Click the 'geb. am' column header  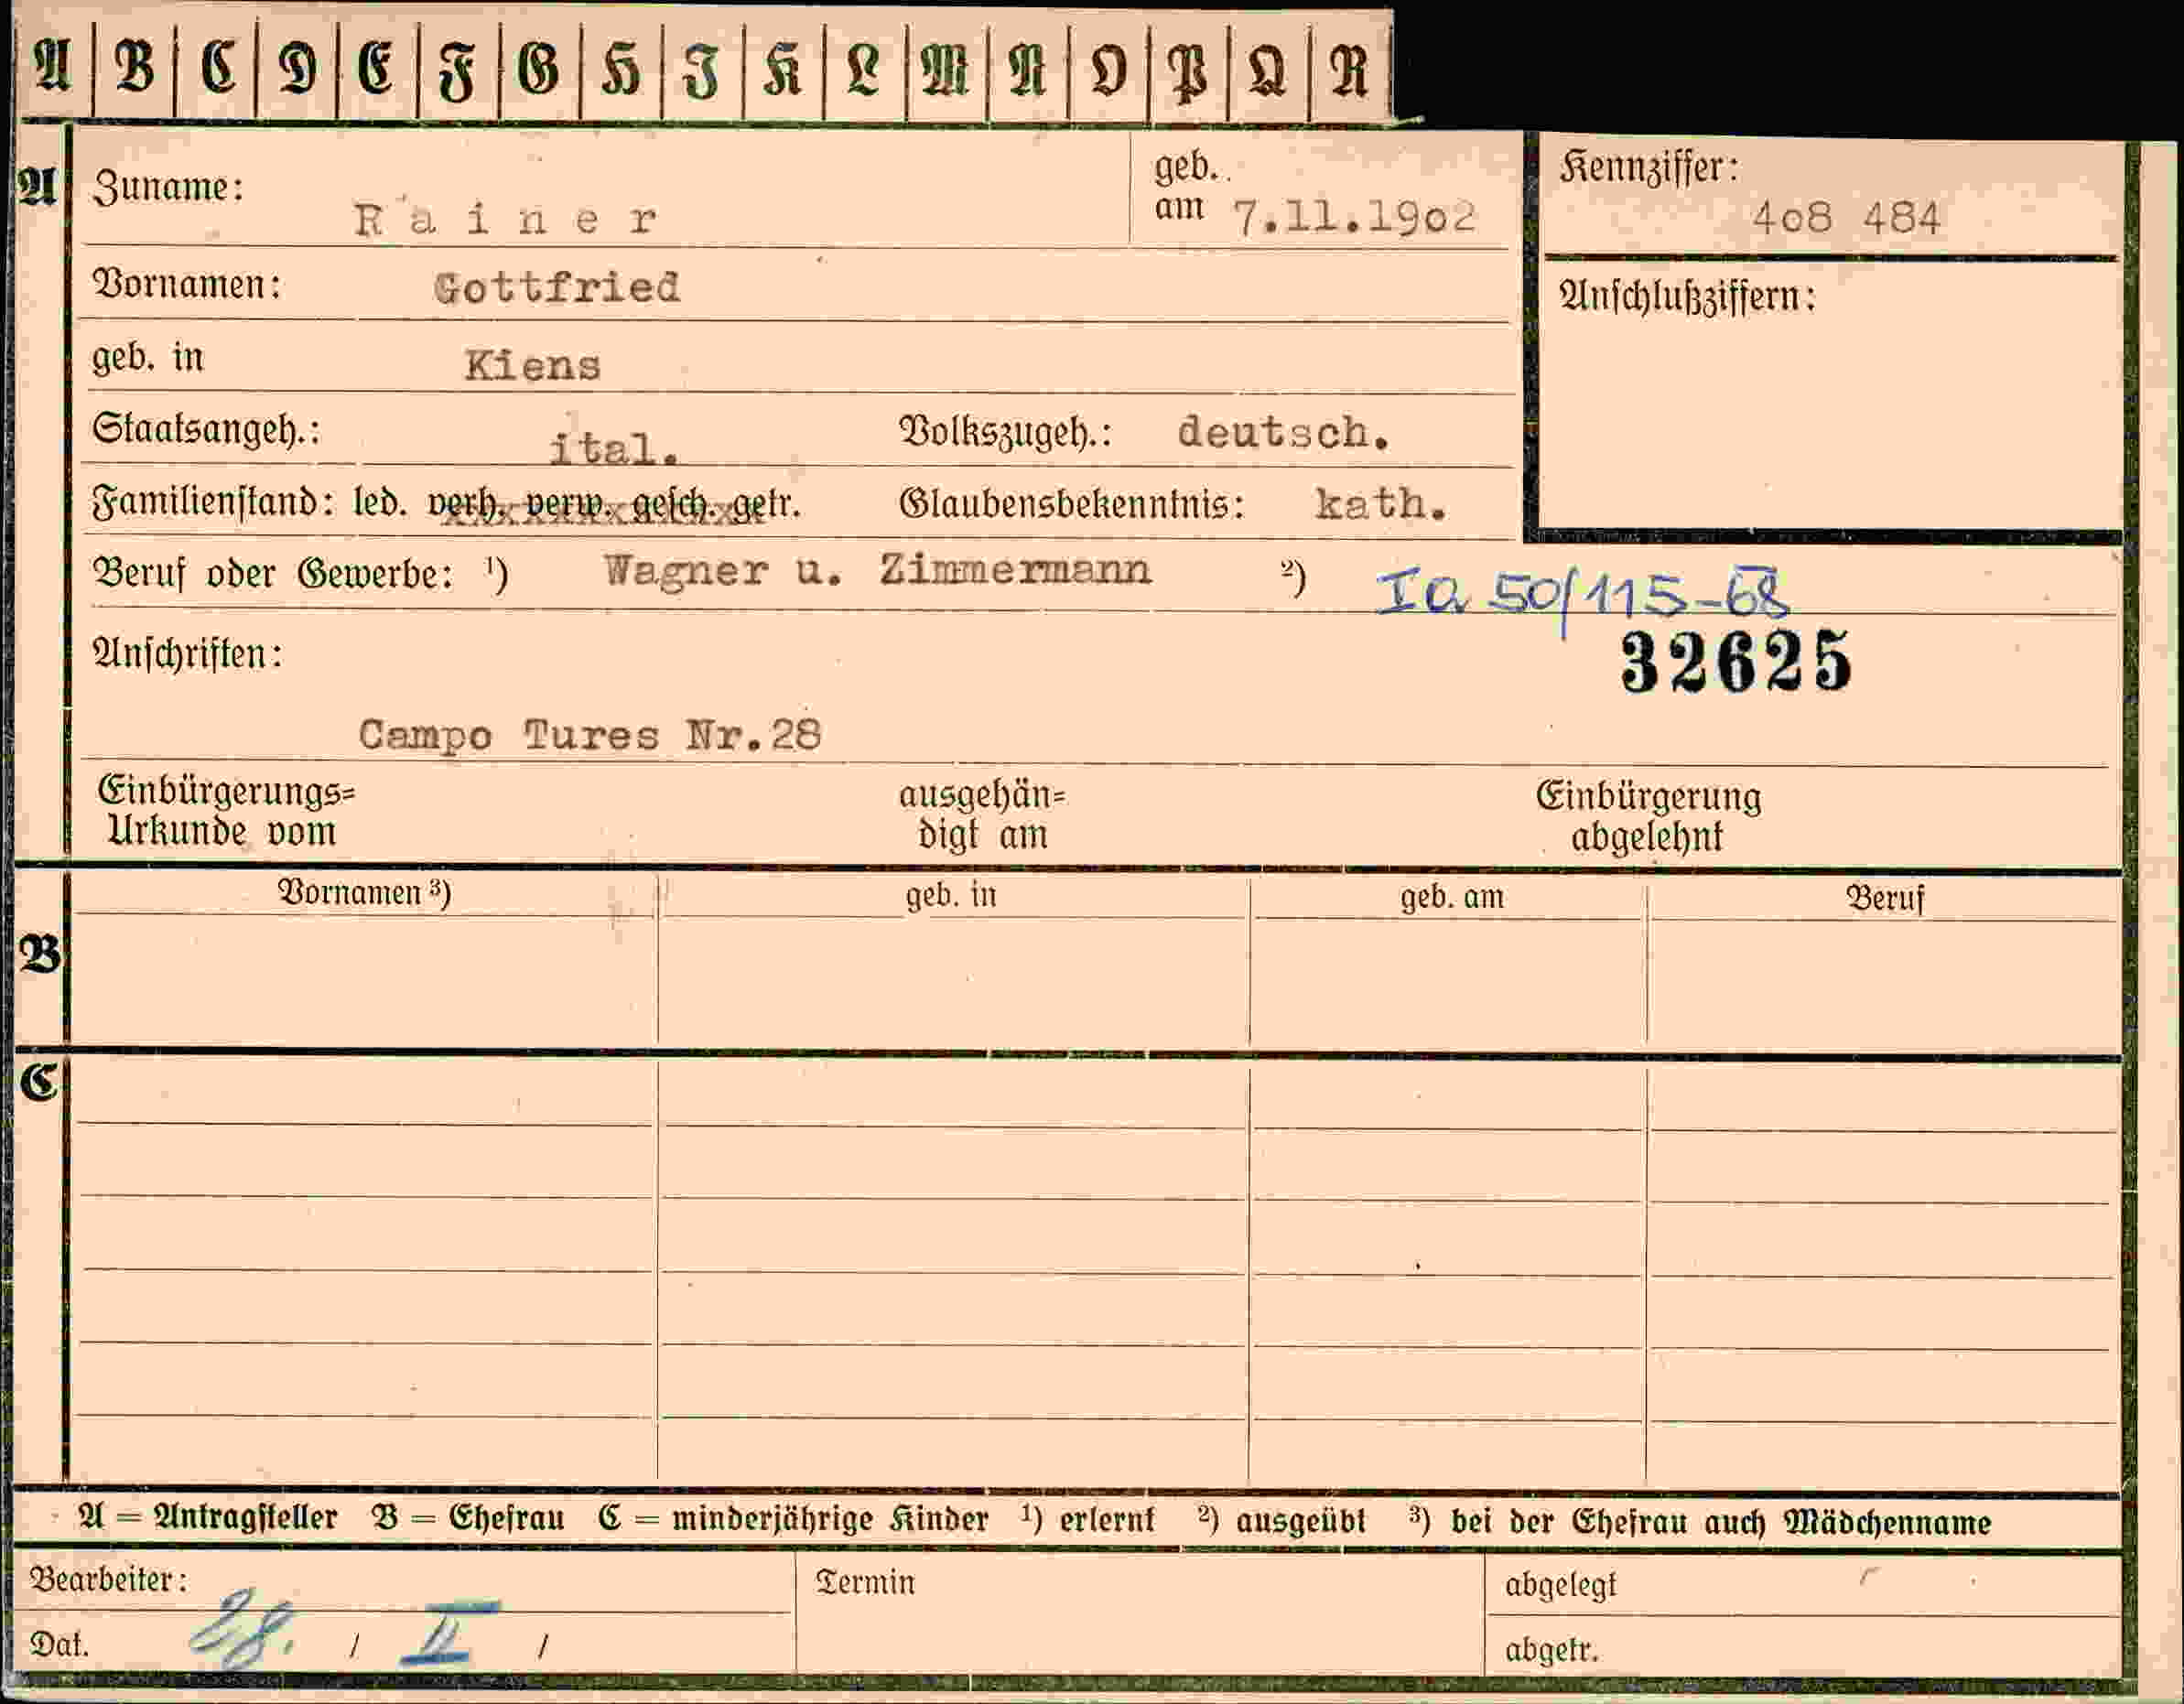[x=1452, y=896]
